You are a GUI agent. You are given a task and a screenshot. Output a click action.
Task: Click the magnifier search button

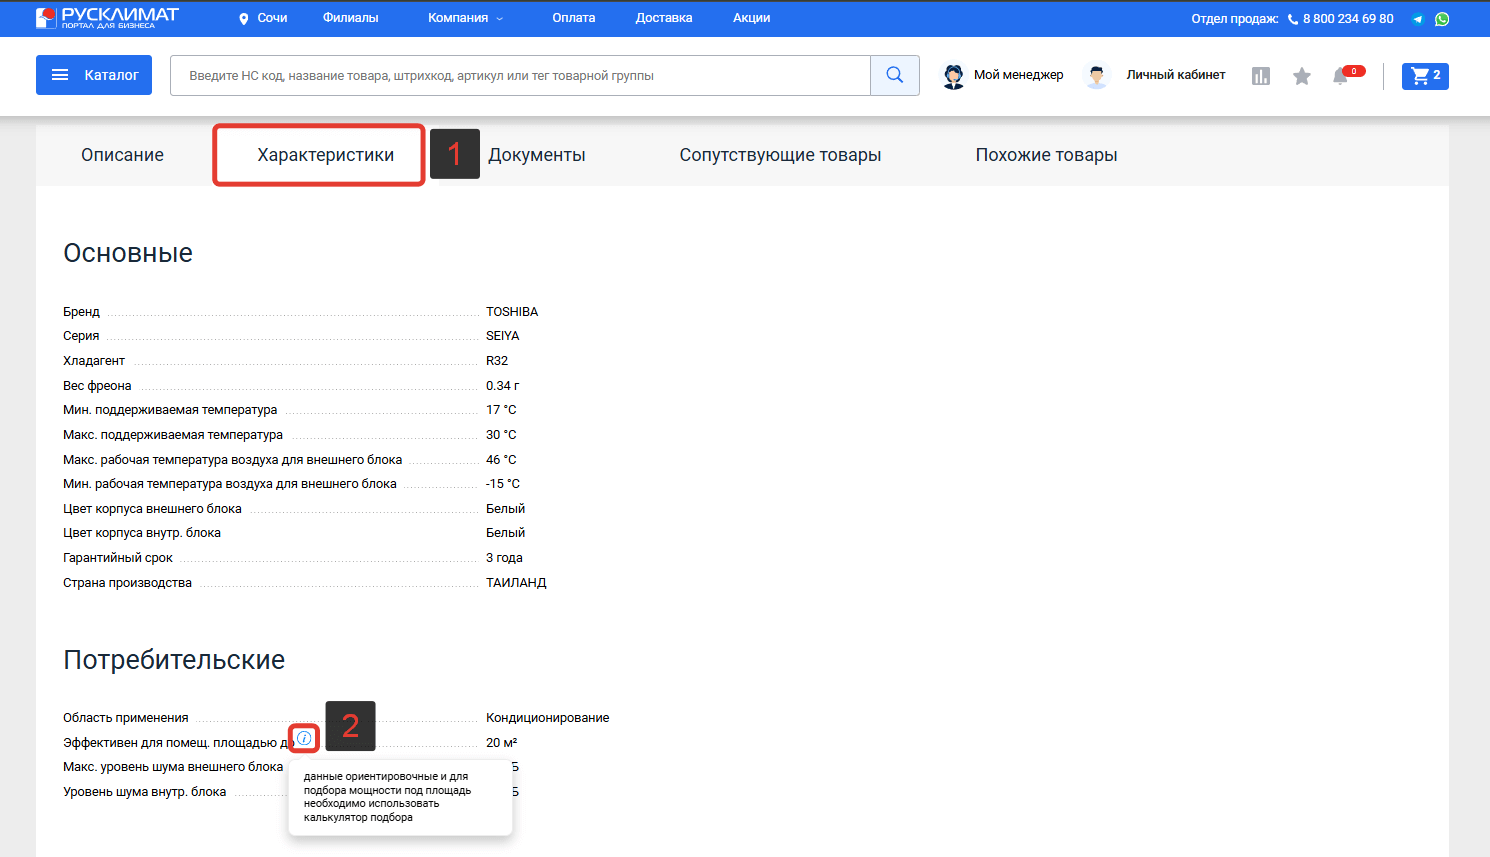pyautogui.click(x=895, y=75)
